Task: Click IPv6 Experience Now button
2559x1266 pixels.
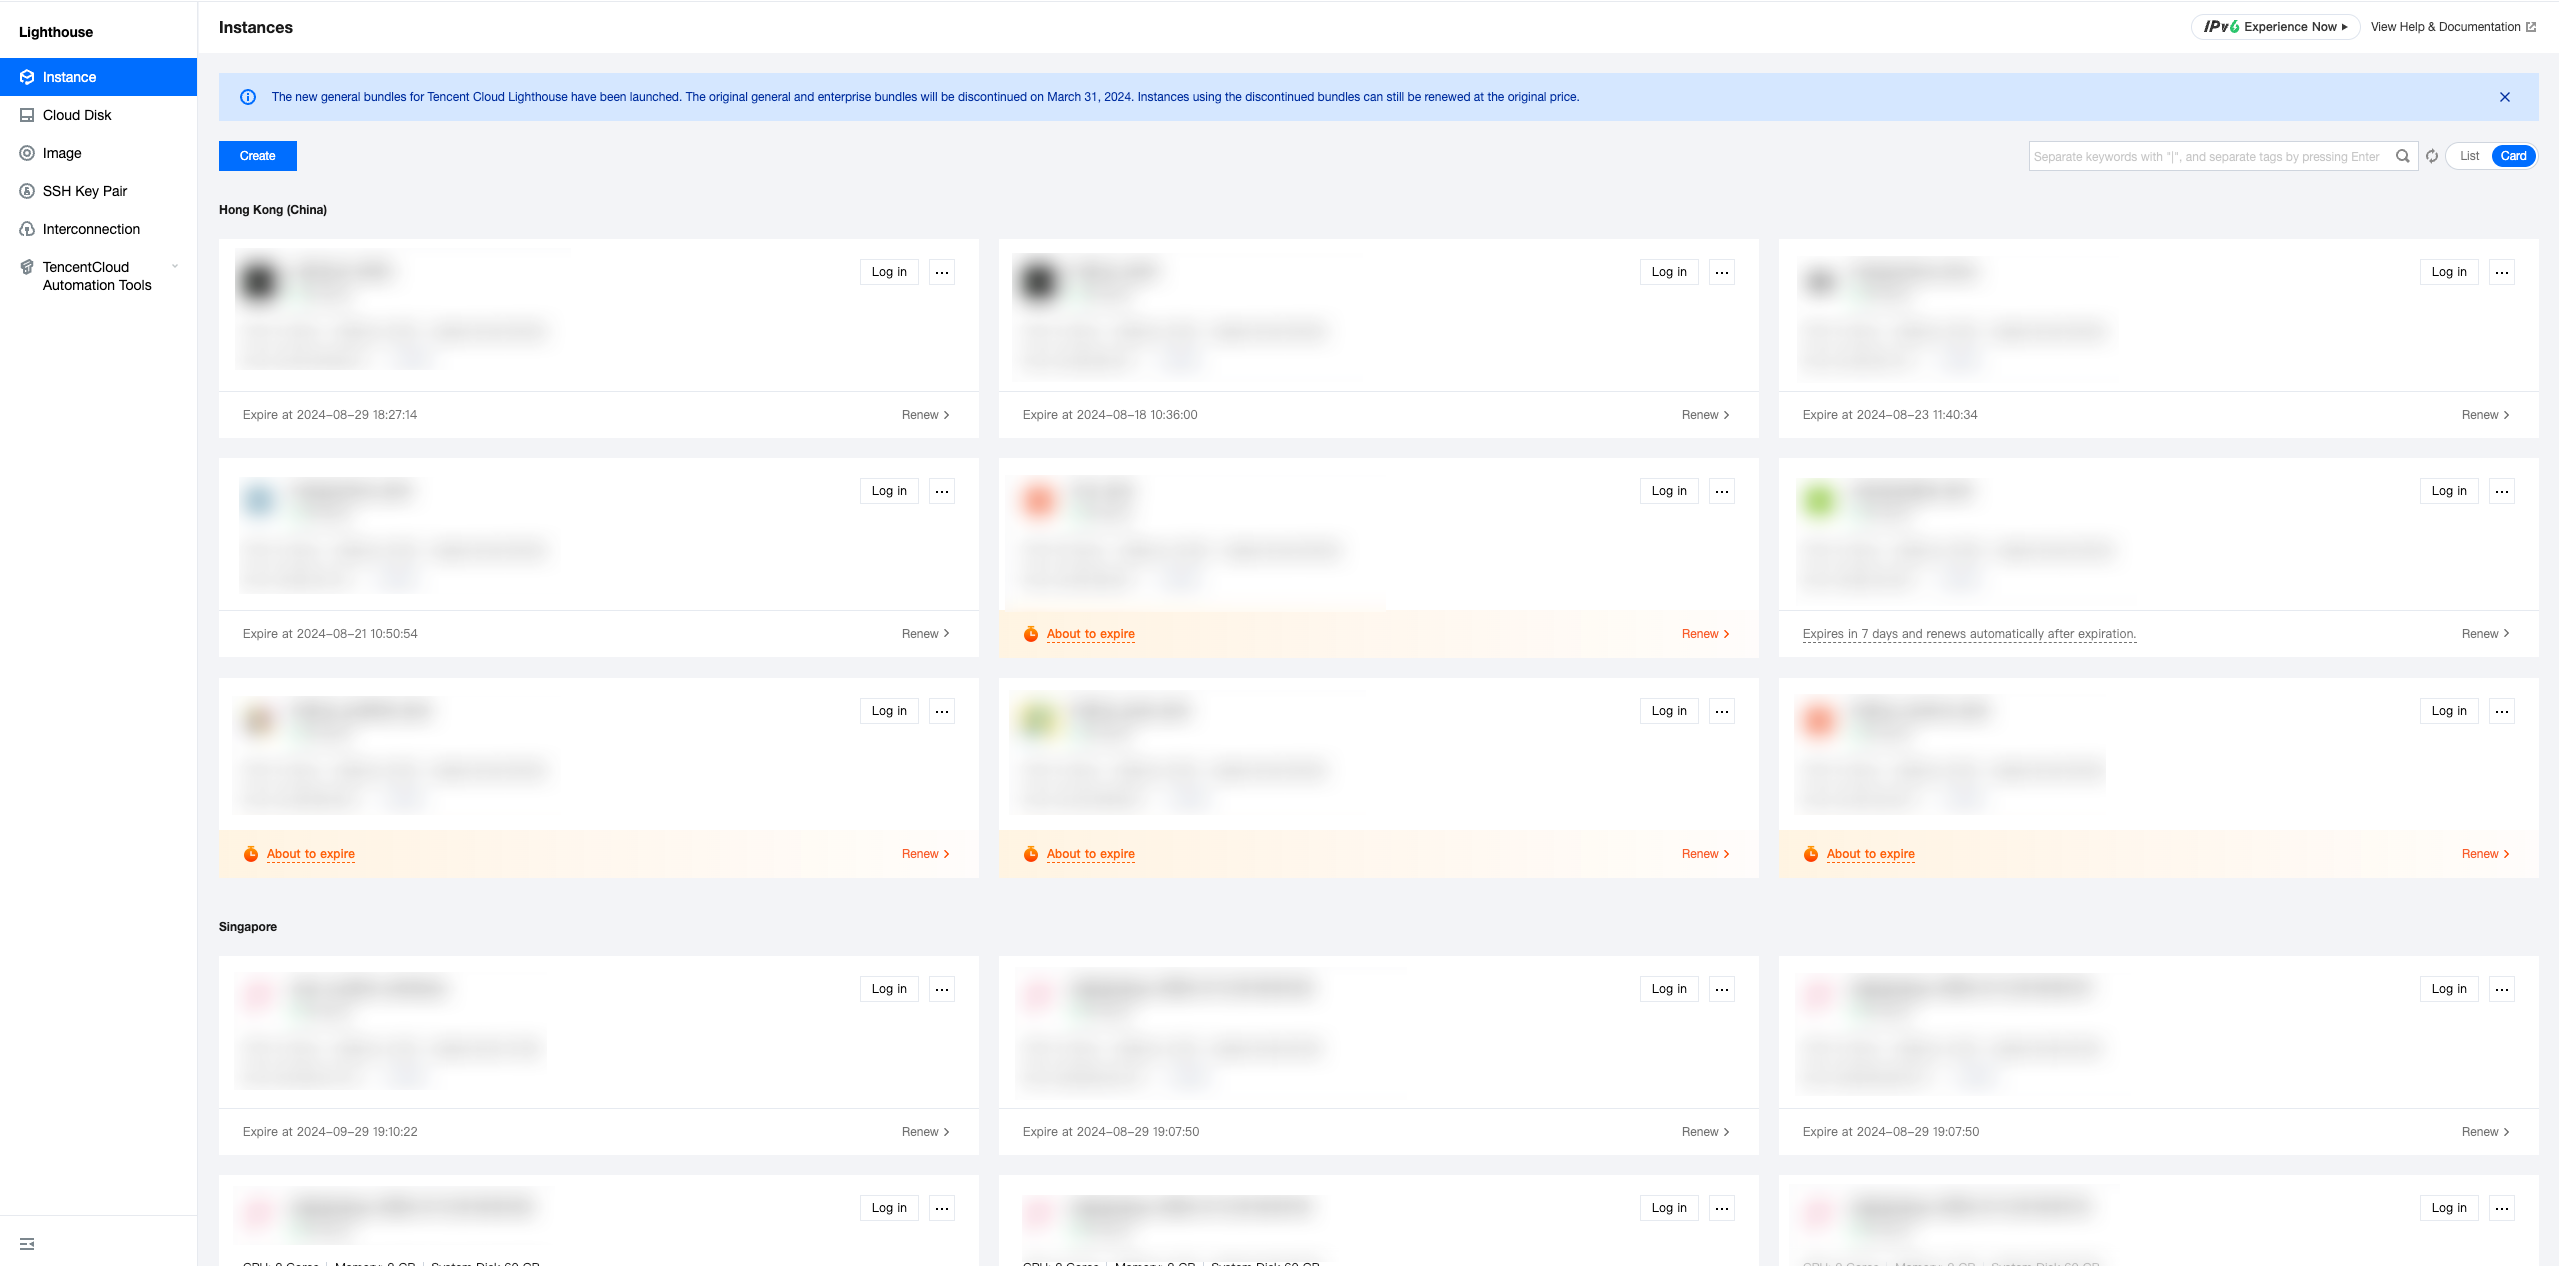Action: pyautogui.click(x=2275, y=27)
